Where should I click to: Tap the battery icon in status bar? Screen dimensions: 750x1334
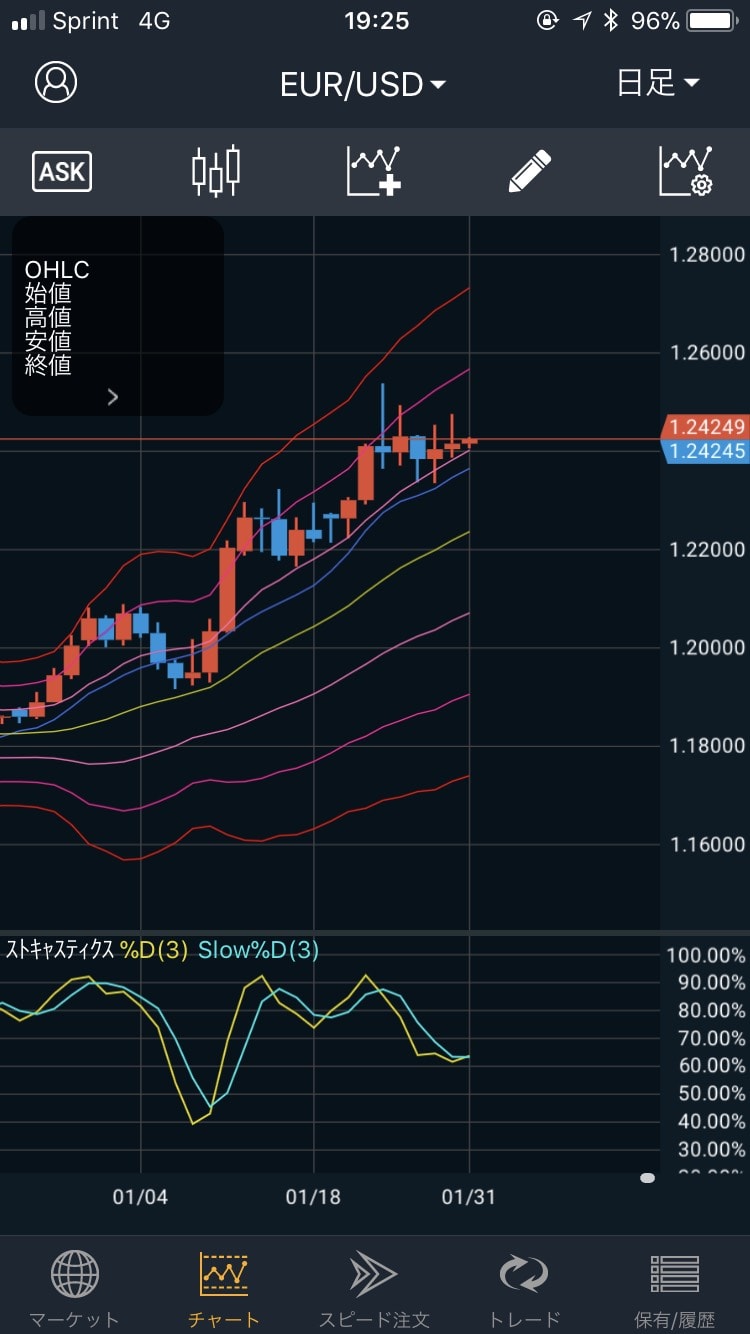(x=714, y=21)
